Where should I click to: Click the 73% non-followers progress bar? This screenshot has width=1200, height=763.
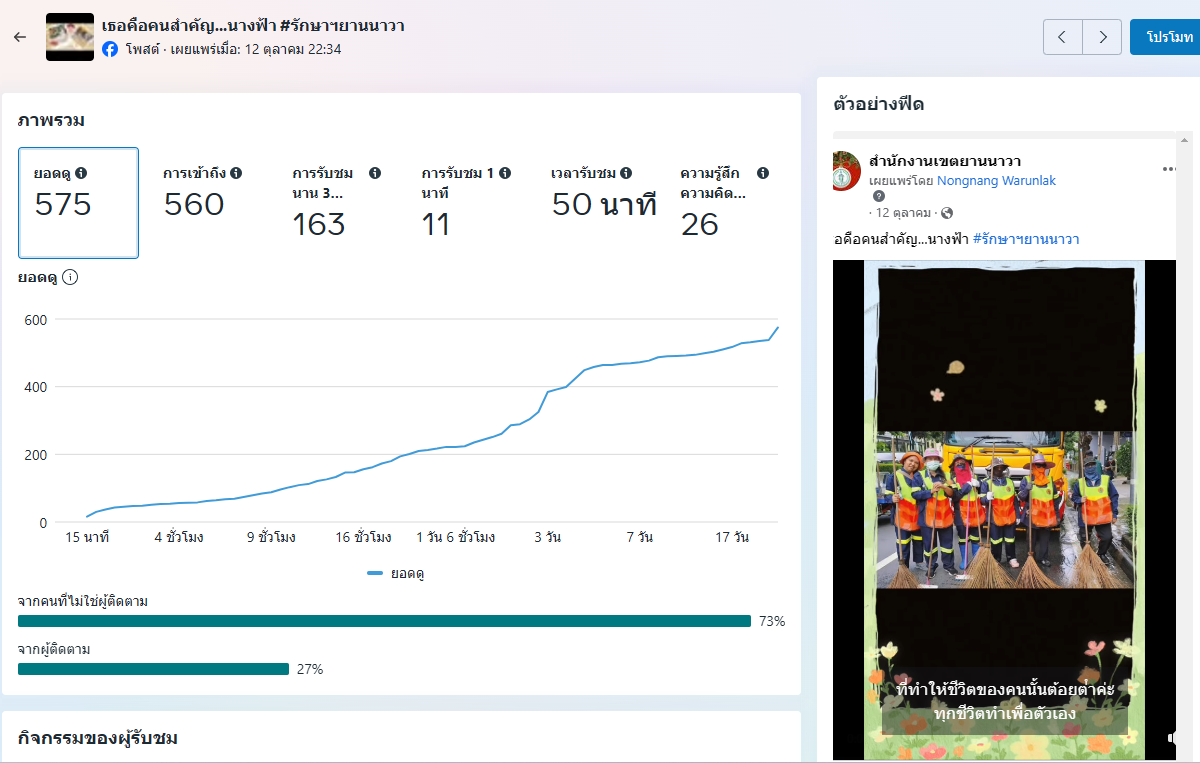384,621
